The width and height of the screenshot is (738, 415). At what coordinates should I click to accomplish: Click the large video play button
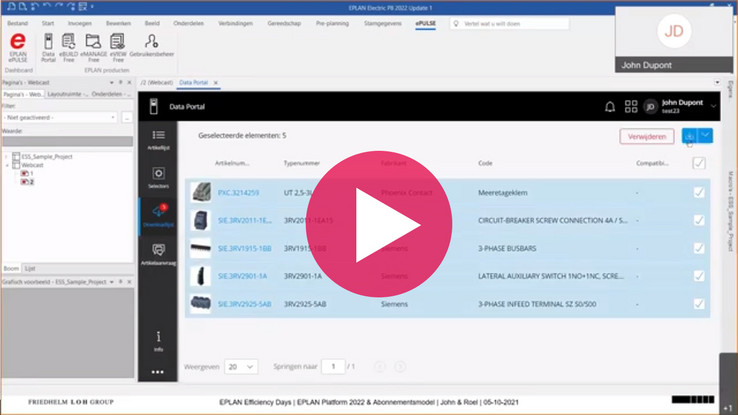[379, 224]
